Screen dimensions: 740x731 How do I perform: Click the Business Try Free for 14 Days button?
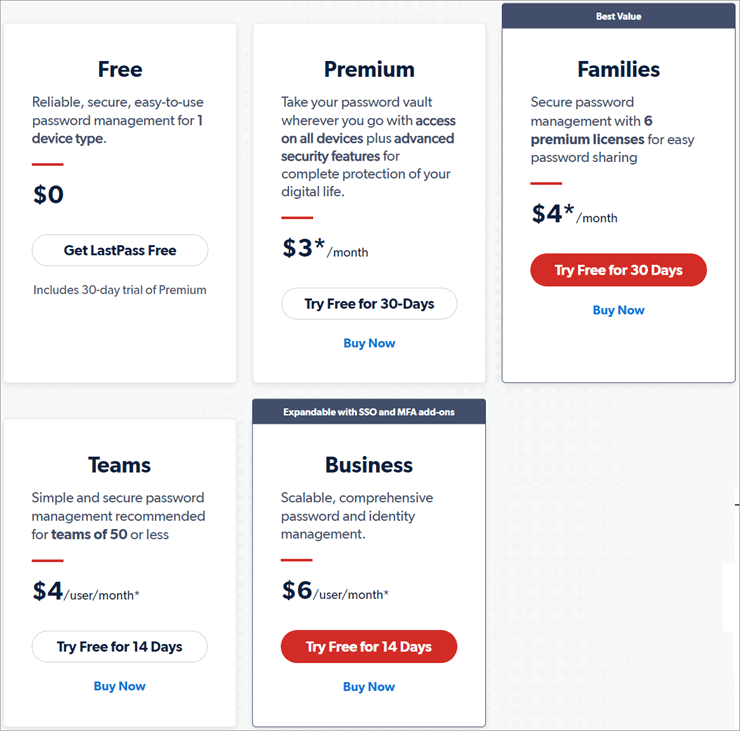(x=369, y=647)
